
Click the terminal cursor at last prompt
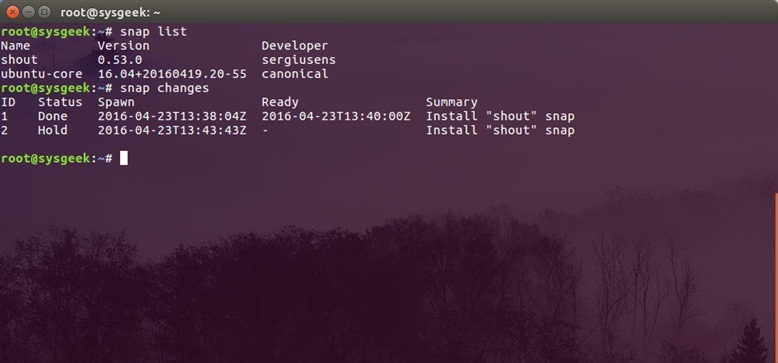tap(124, 158)
